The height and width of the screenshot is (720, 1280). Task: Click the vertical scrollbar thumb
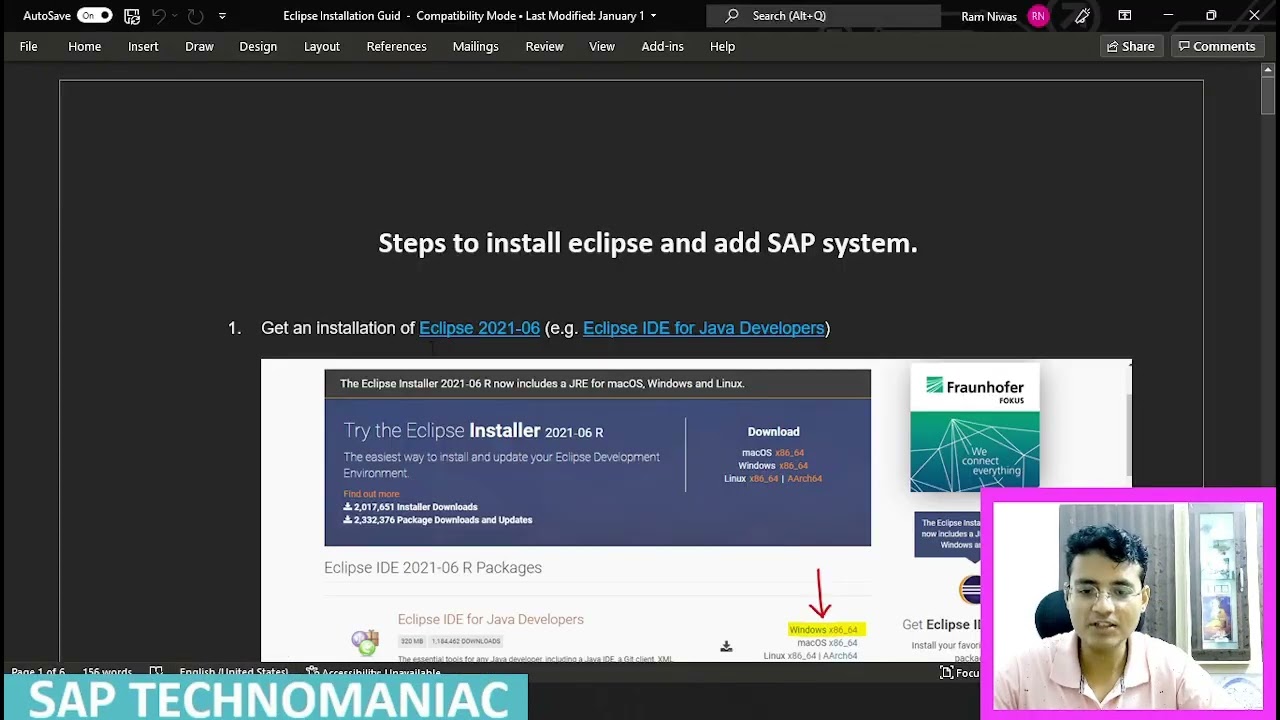coord(1267,97)
